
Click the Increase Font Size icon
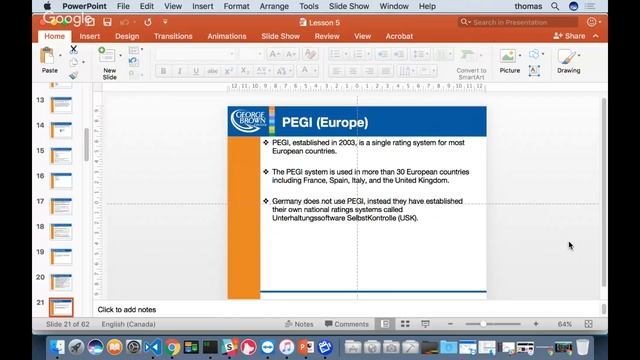click(x=274, y=54)
